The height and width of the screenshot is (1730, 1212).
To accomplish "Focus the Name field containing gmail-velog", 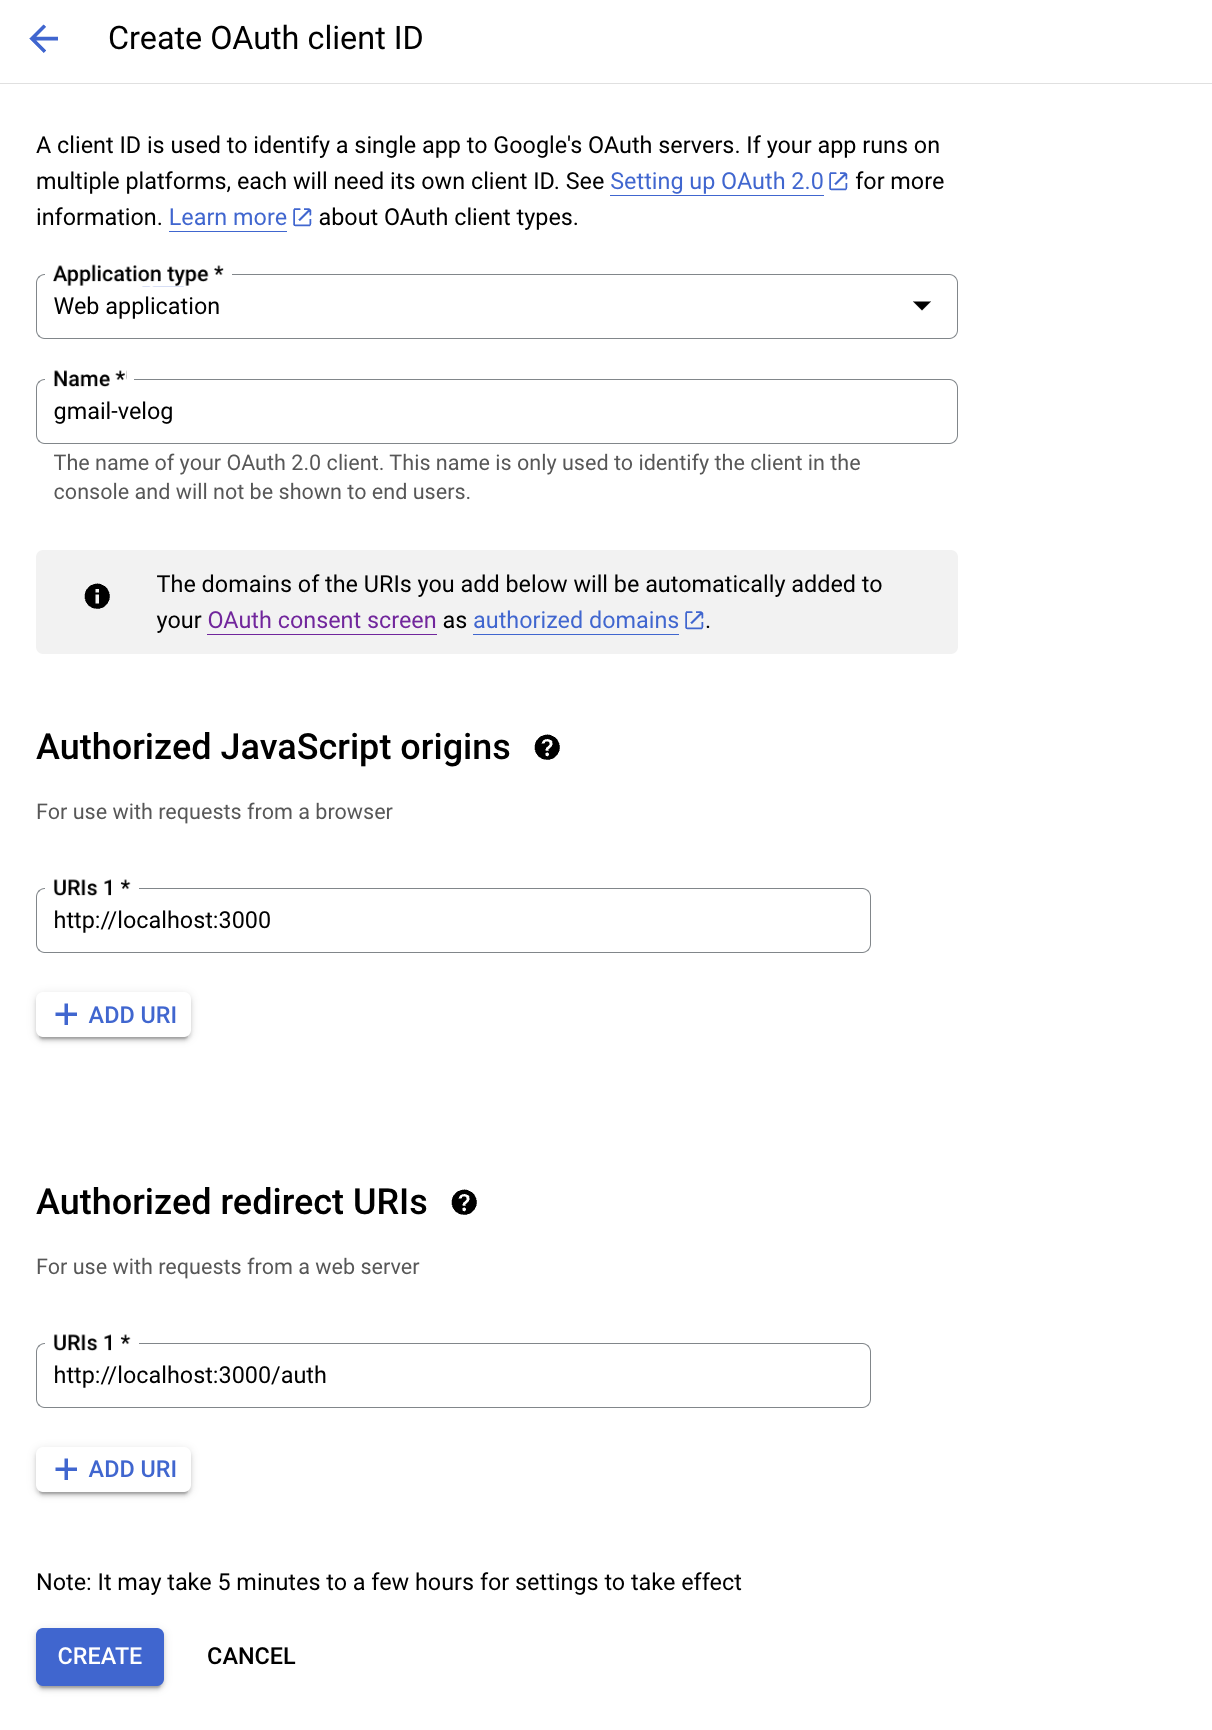I will click(496, 412).
